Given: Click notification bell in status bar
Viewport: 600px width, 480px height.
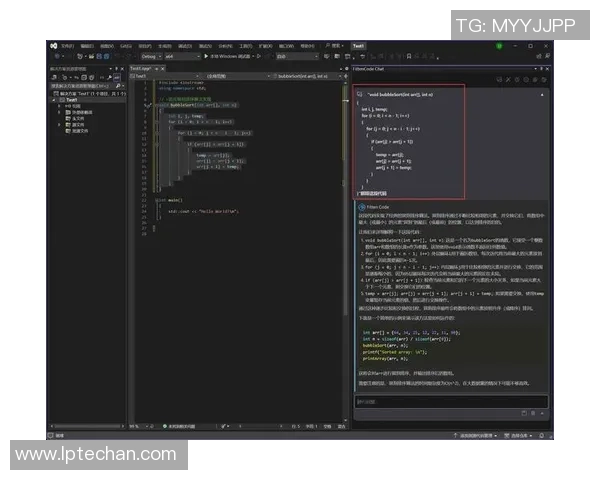Looking at the screenshot, I should (541, 436).
